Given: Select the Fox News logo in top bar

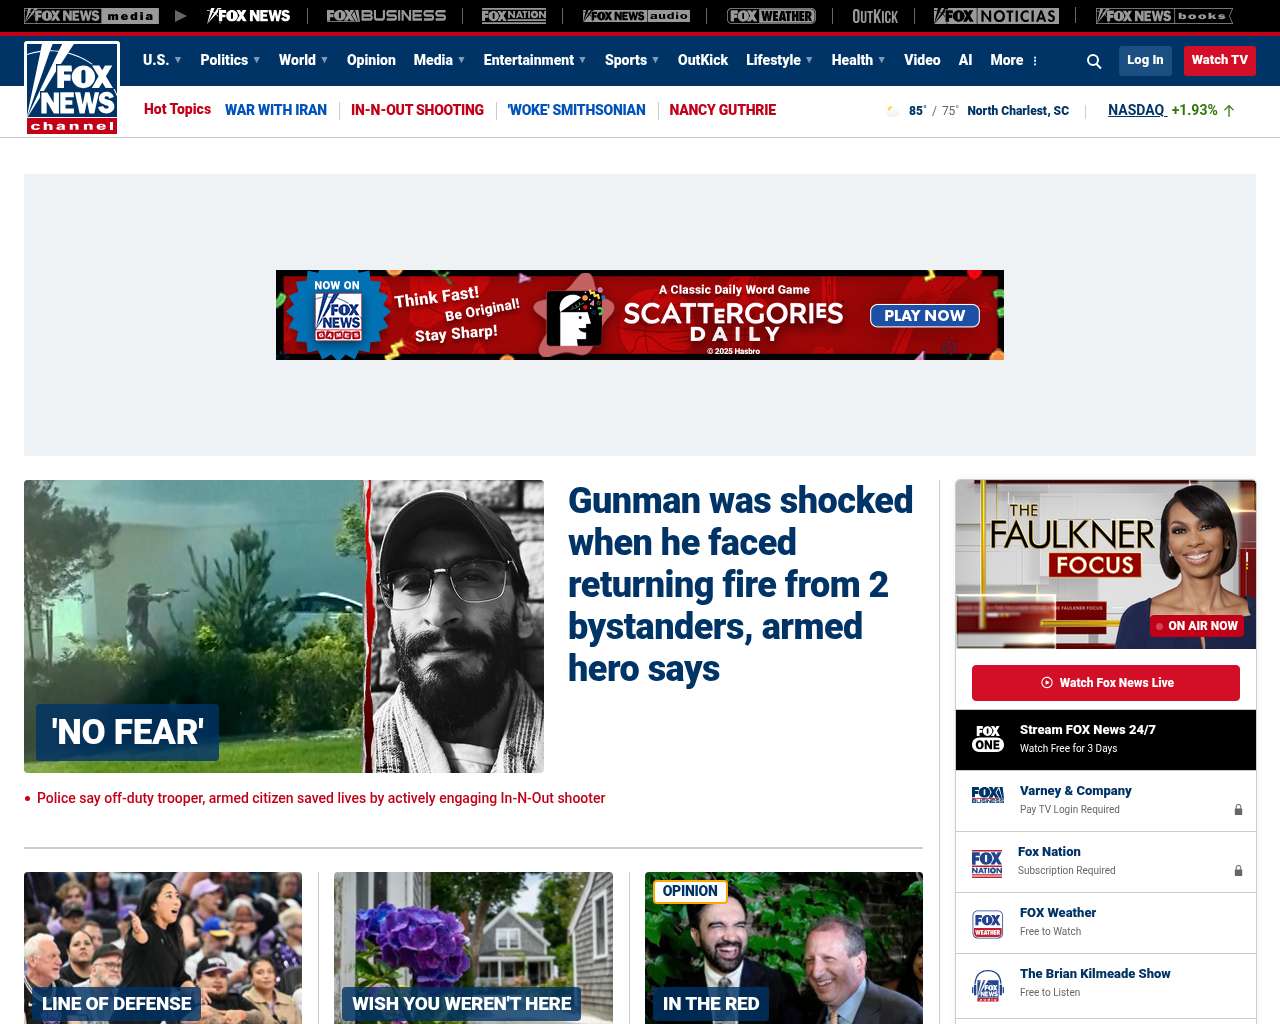Looking at the screenshot, I should pyautogui.click(x=248, y=16).
